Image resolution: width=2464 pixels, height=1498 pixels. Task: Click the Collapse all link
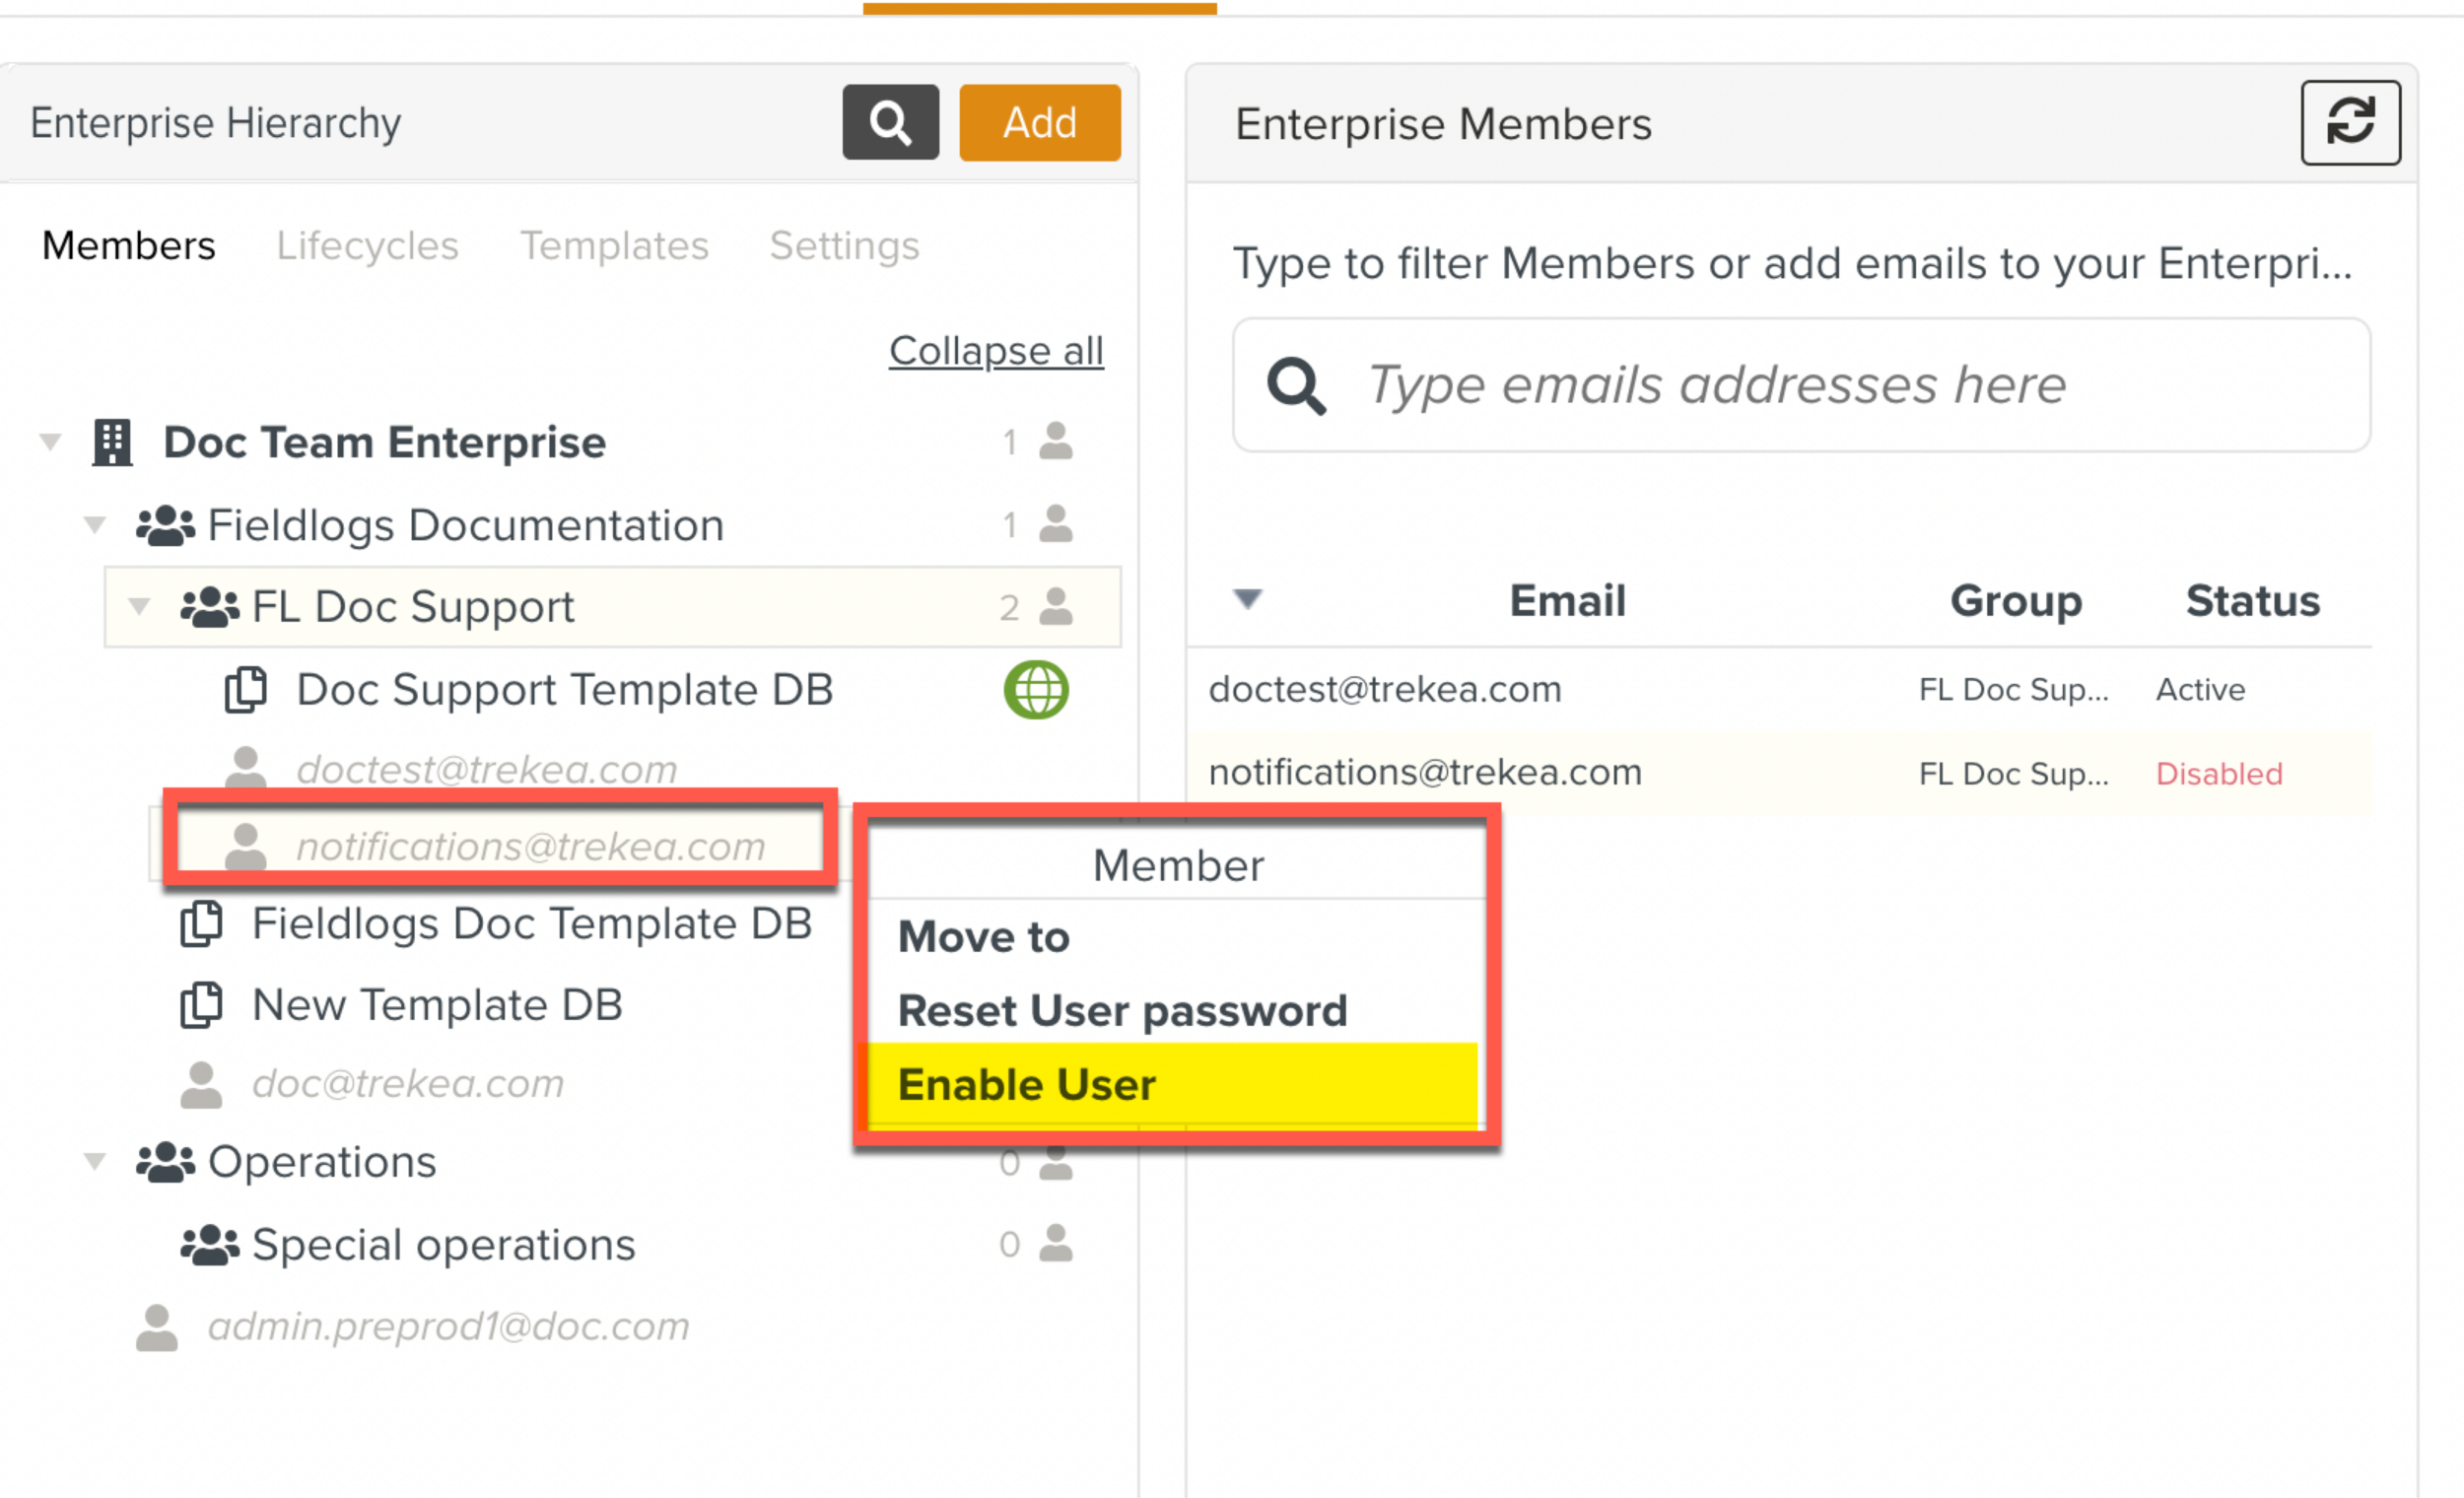click(996, 351)
